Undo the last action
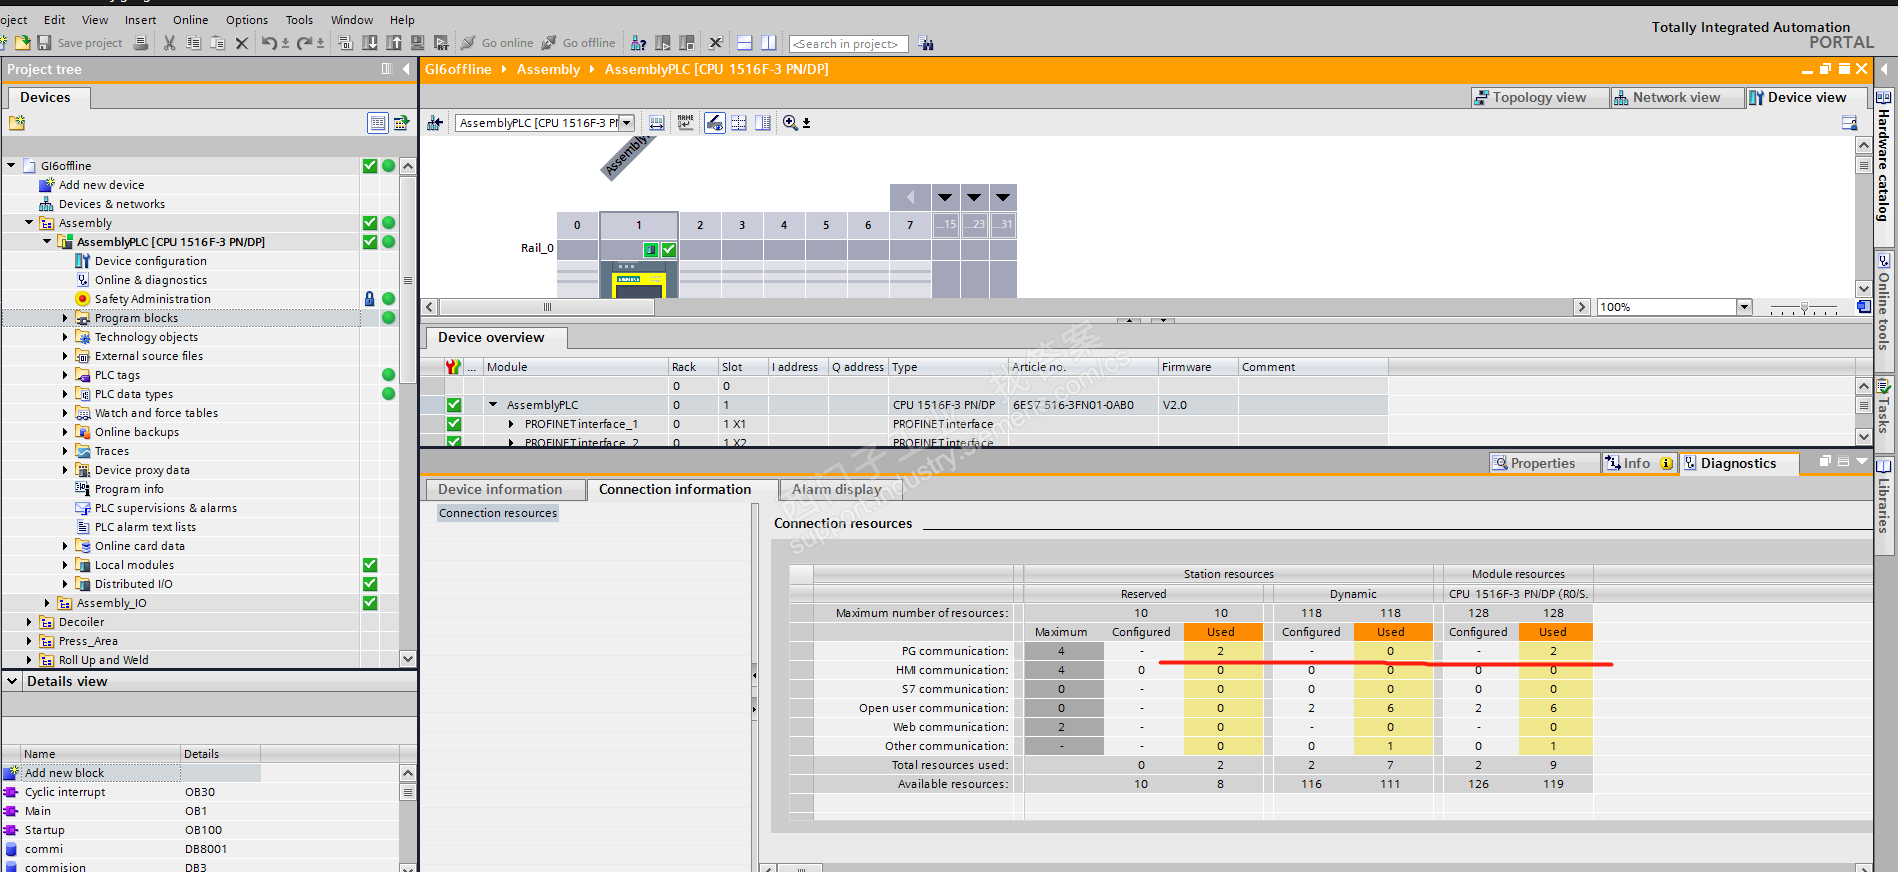This screenshot has width=1898, height=872. click(x=269, y=43)
